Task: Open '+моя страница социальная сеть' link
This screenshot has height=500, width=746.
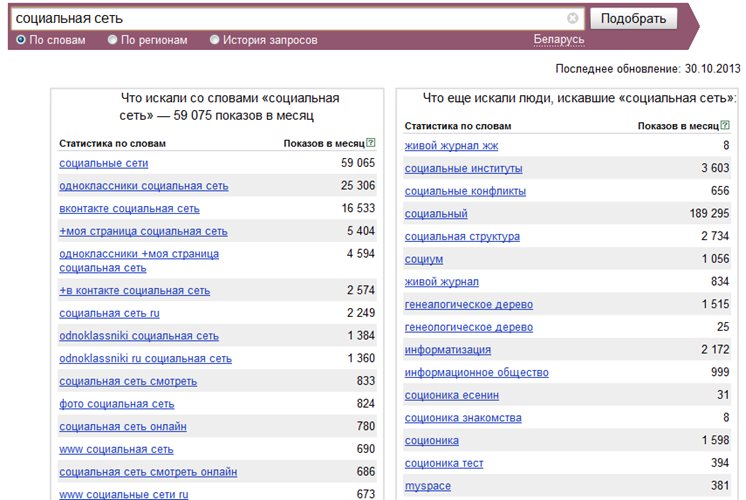Action: click(x=143, y=231)
